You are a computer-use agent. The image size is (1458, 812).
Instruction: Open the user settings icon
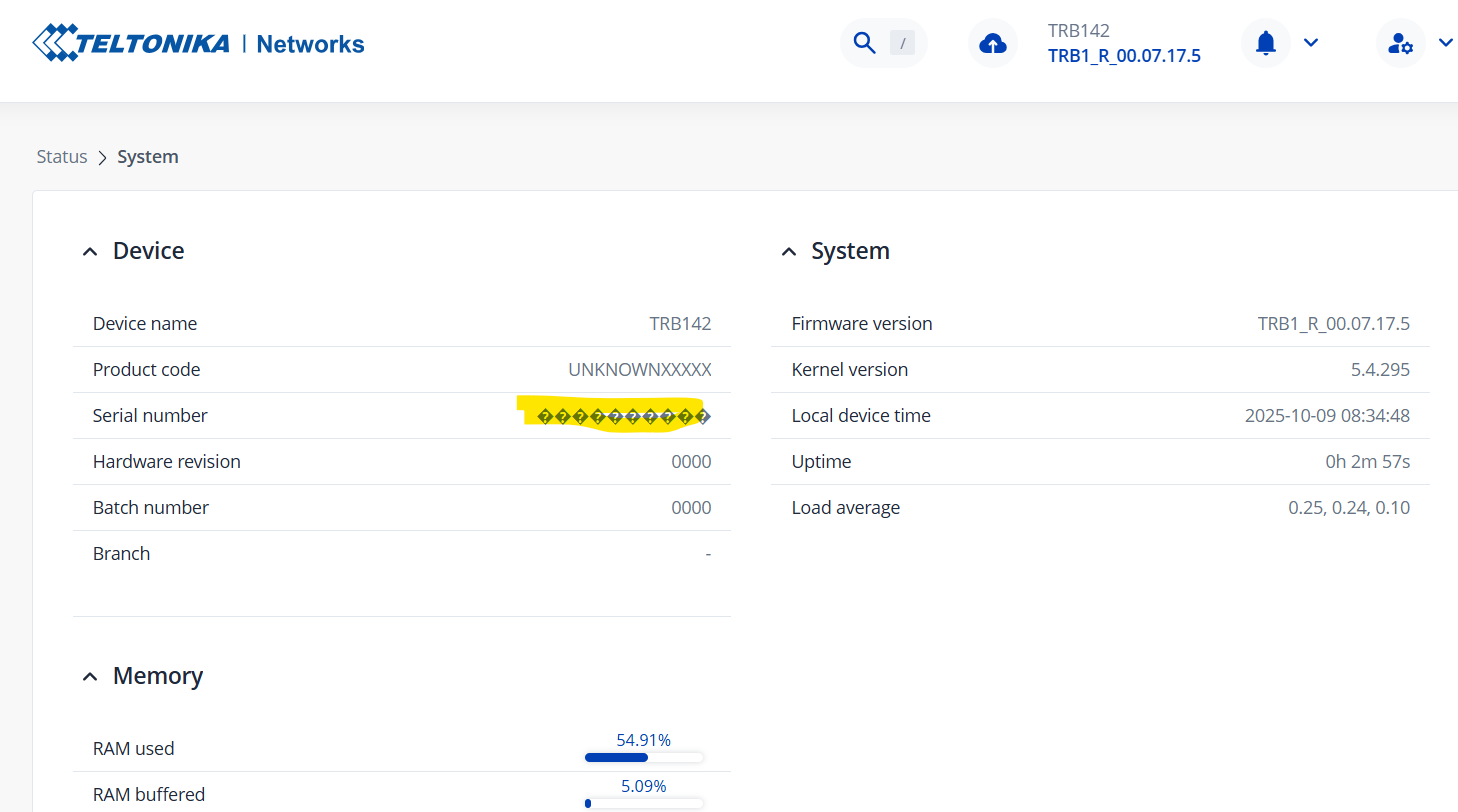(x=1400, y=44)
